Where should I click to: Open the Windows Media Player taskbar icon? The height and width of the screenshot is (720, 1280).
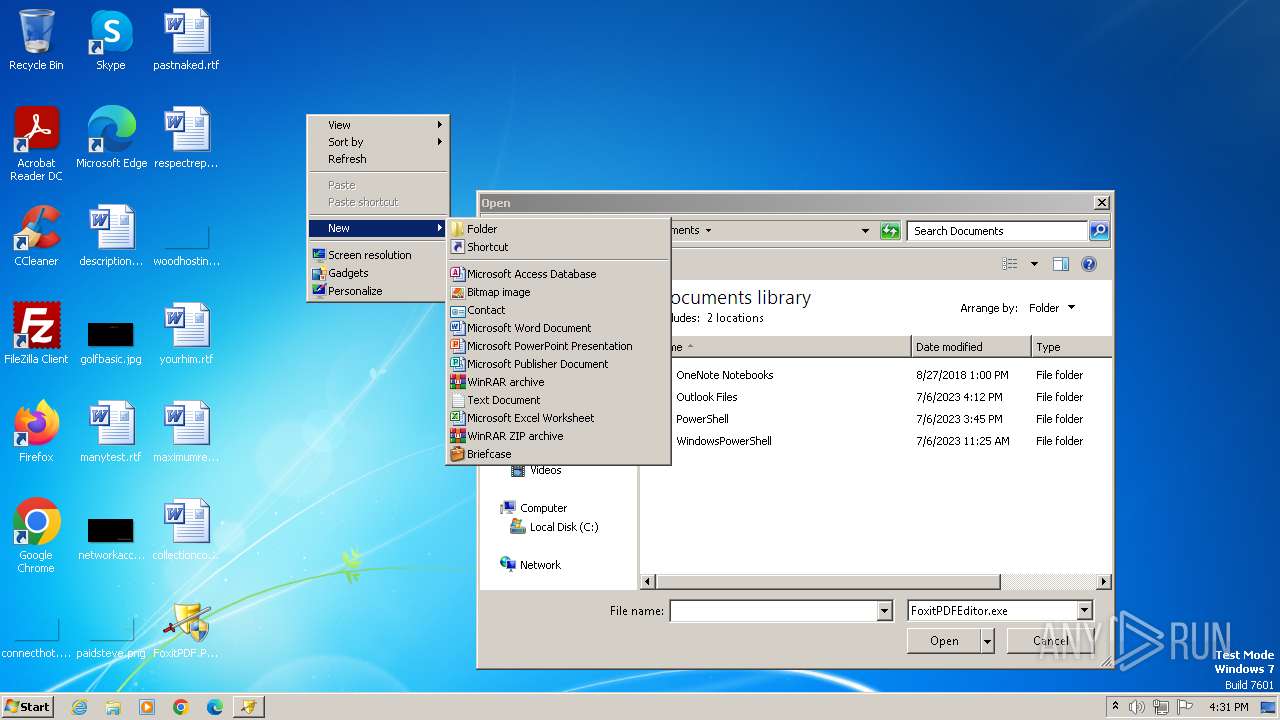click(147, 707)
